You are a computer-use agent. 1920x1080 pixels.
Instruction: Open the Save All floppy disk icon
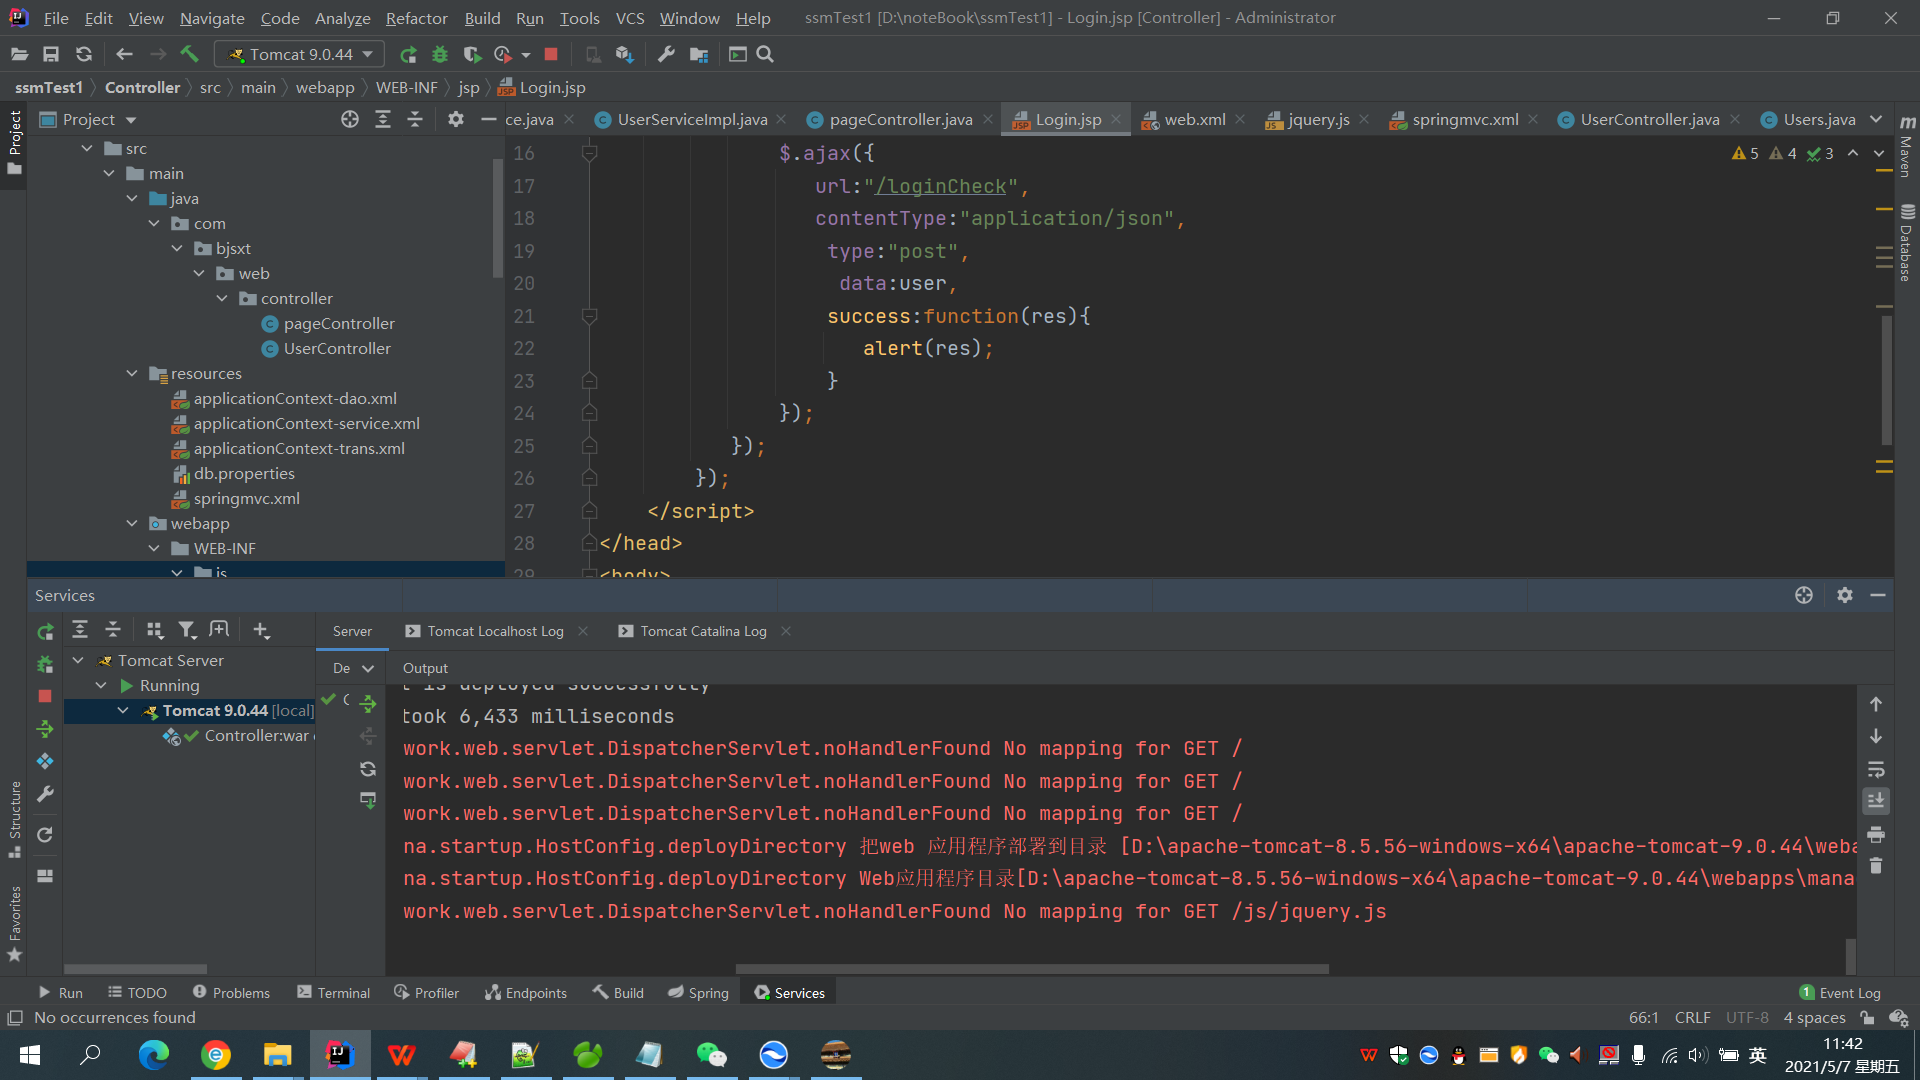[51, 54]
